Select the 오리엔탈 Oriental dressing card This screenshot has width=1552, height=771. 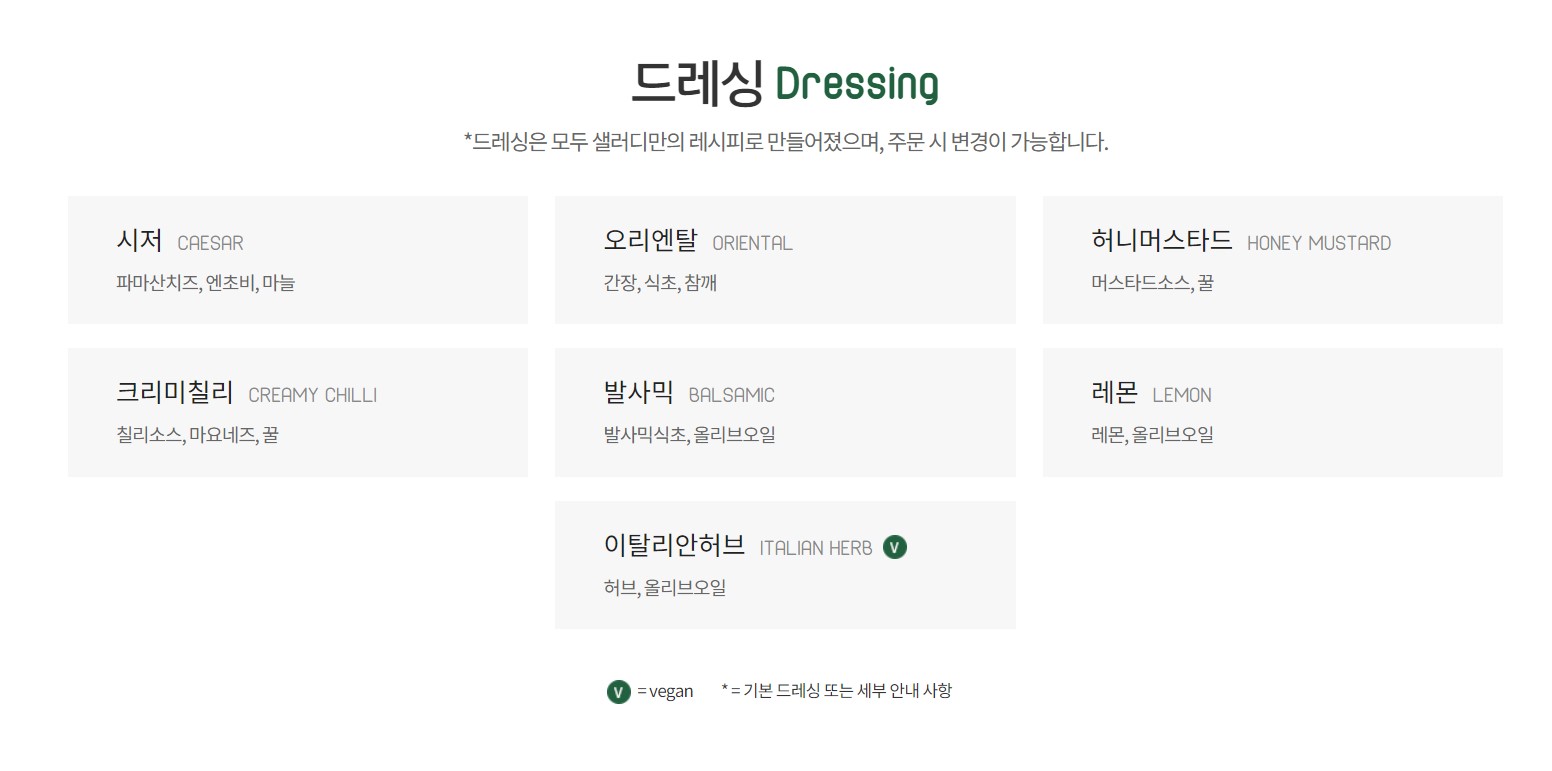pyautogui.click(x=785, y=260)
